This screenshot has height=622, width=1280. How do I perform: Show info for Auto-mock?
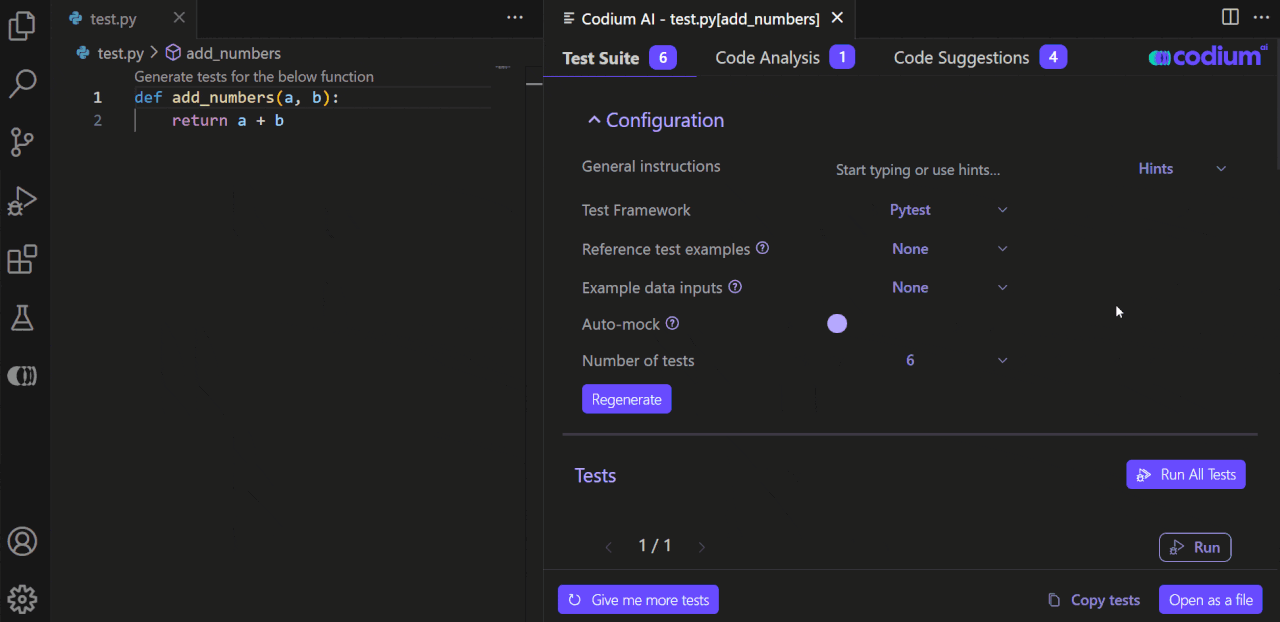(x=672, y=324)
